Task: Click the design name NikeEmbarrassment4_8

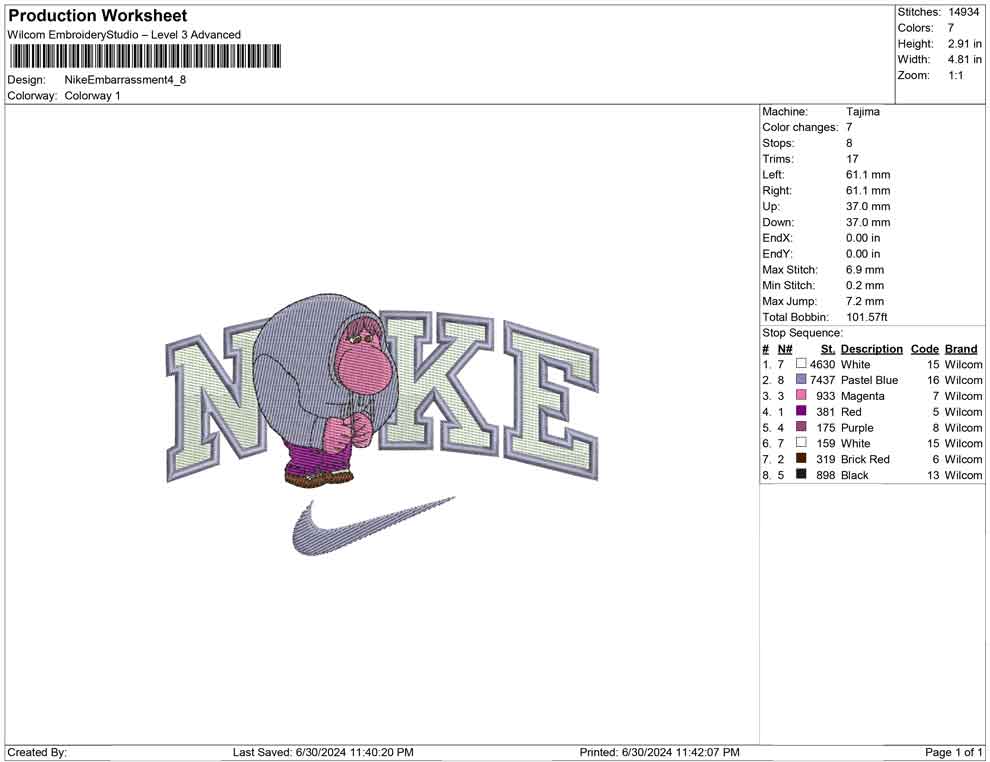Action: pos(125,80)
